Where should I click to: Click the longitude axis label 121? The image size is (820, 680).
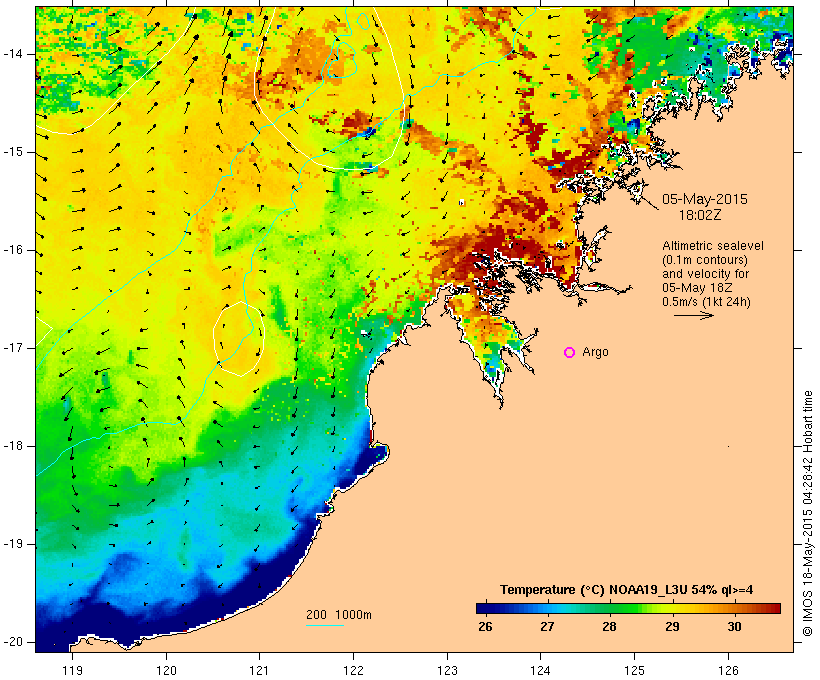pyautogui.click(x=259, y=670)
